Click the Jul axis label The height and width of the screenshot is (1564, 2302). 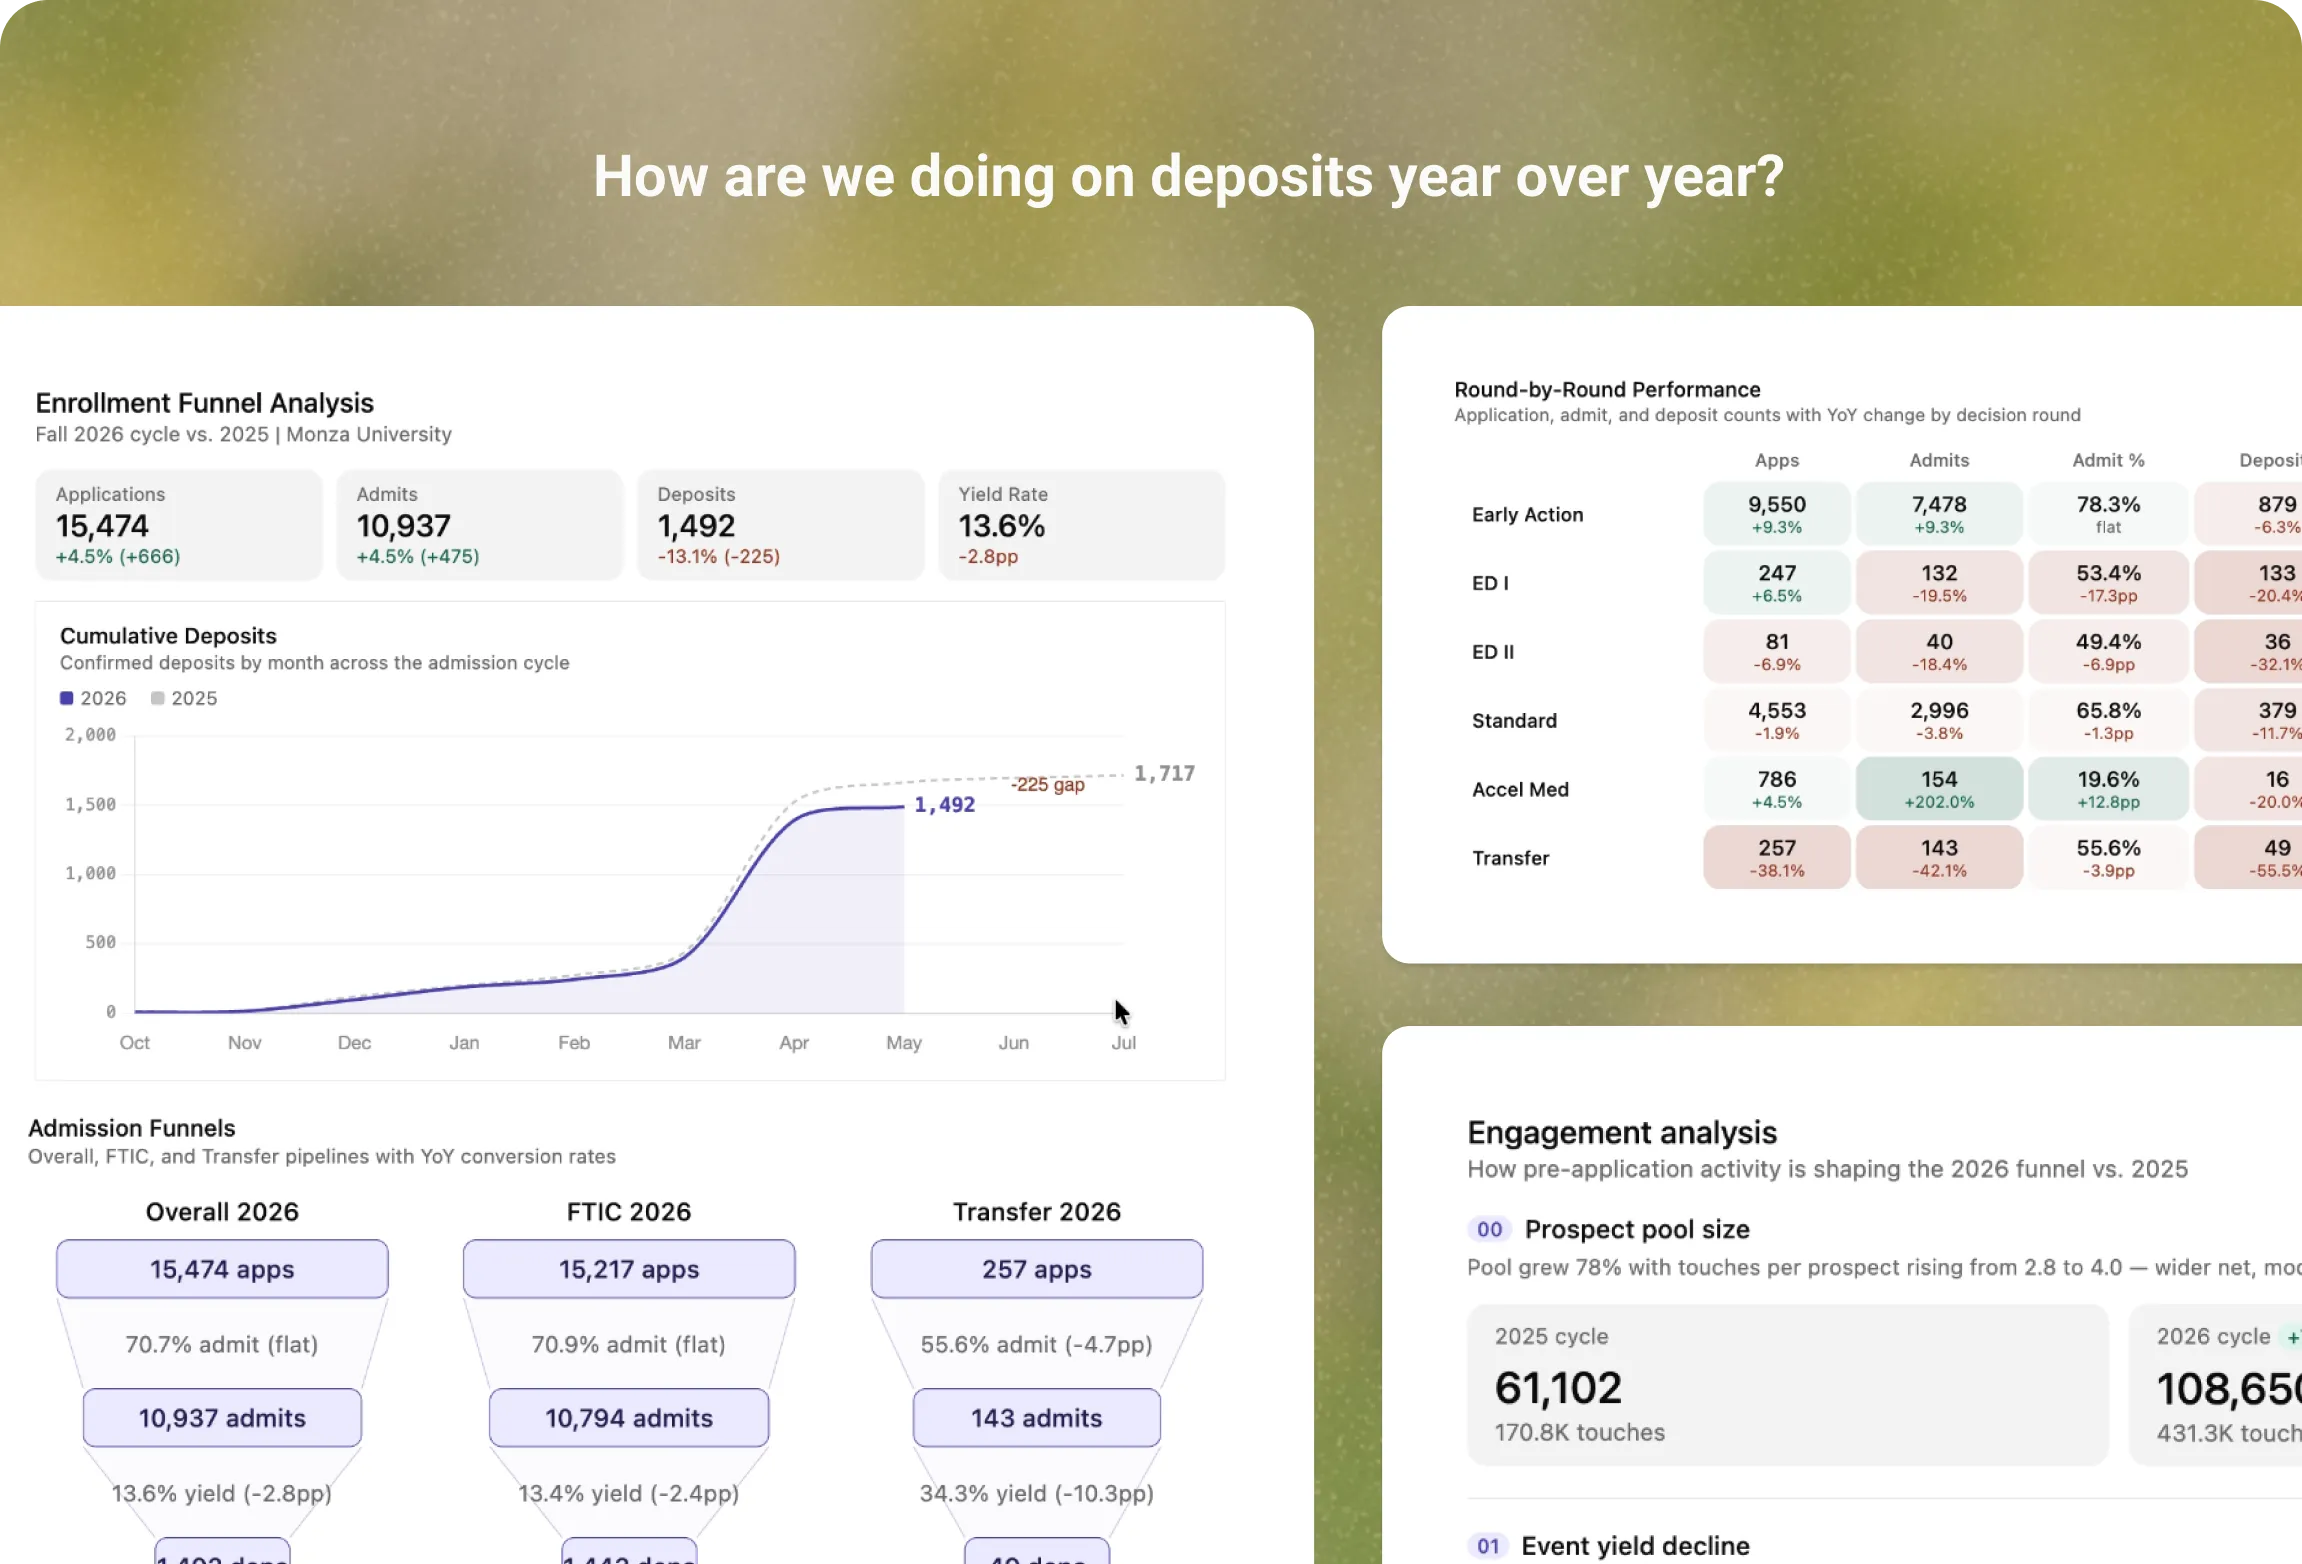(1124, 1043)
